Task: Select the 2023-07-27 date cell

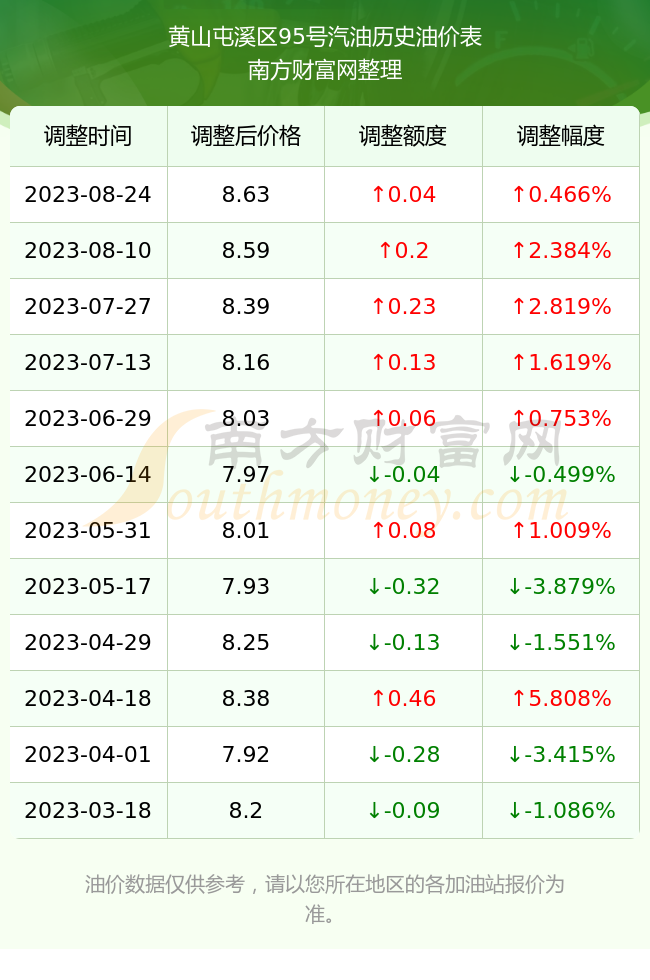Action: (x=88, y=306)
